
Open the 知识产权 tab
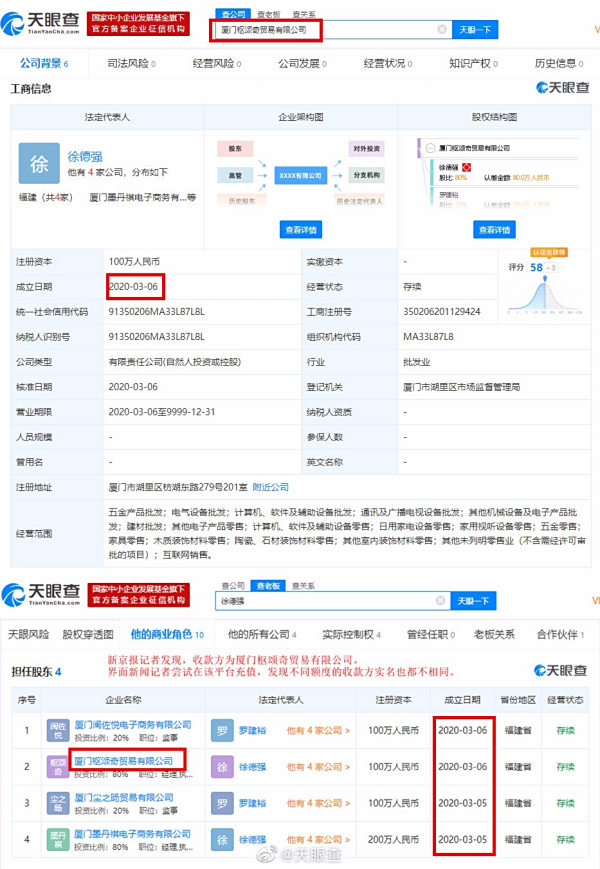click(473, 63)
